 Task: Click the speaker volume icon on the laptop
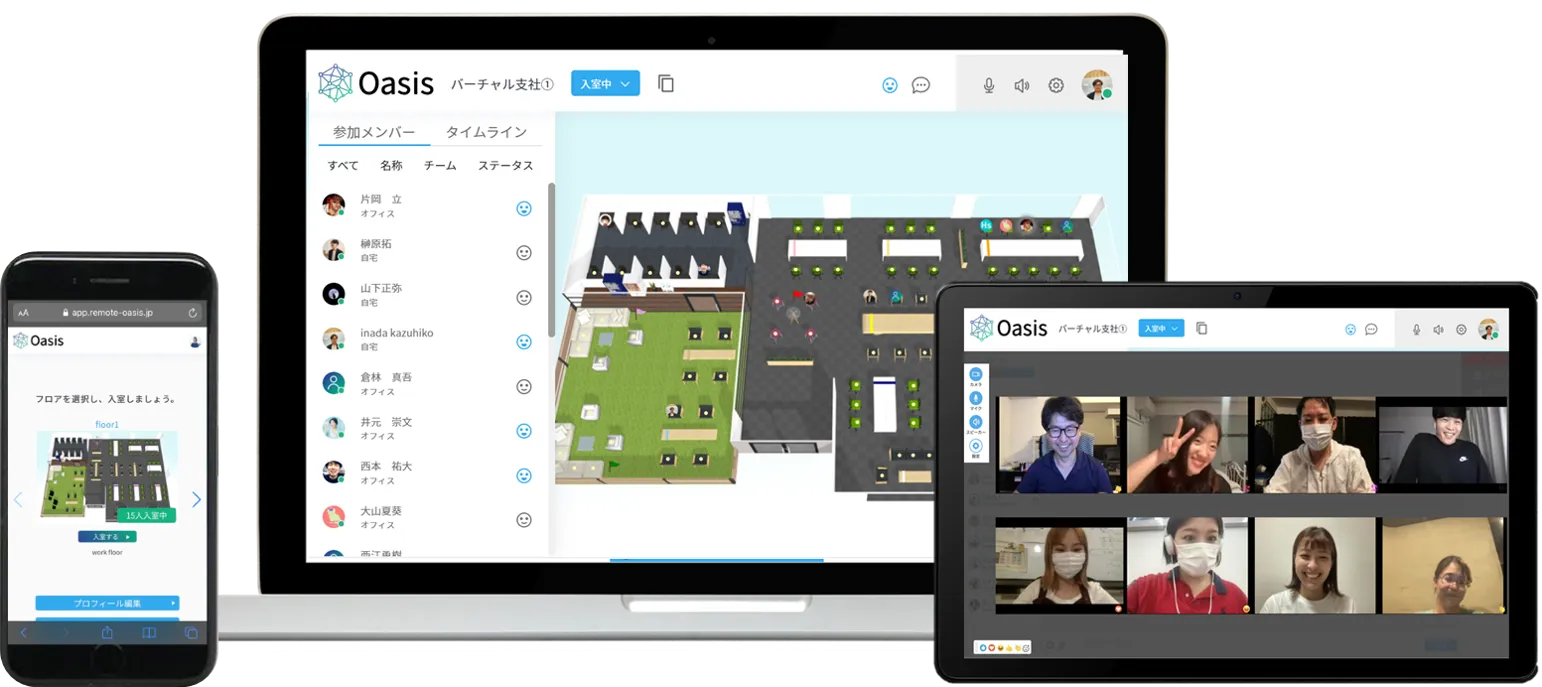(x=1021, y=86)
